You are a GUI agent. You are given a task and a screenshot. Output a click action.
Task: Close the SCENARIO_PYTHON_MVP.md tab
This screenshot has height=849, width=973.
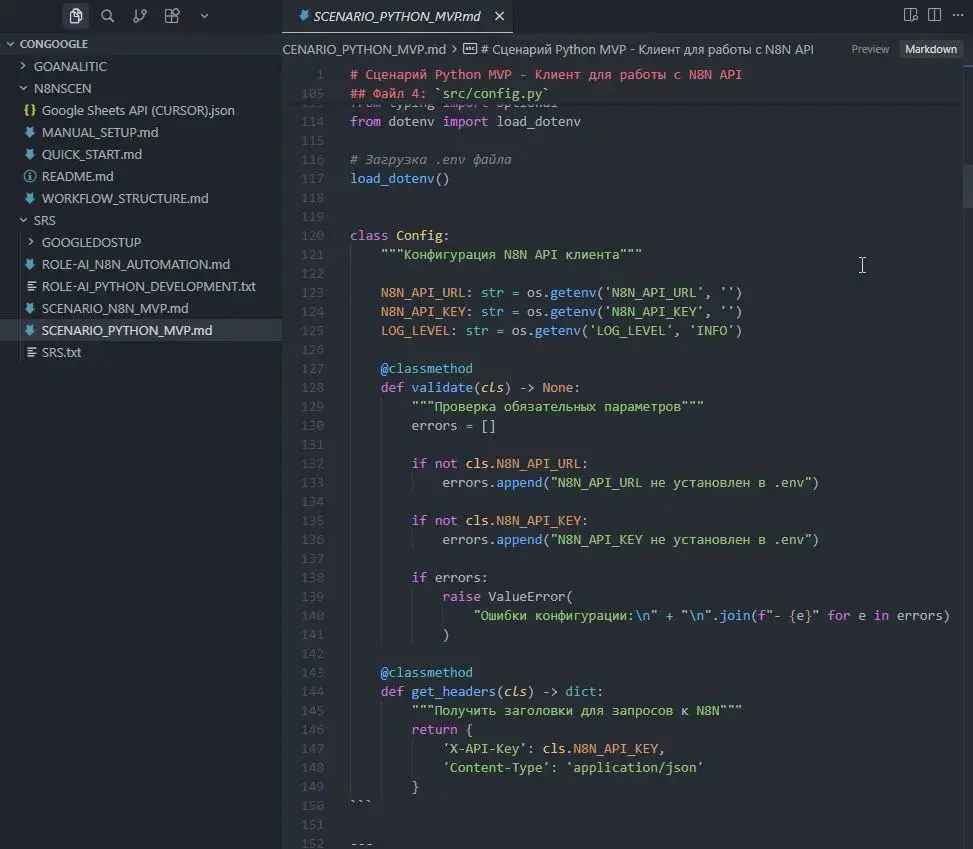tap(499, 16)
